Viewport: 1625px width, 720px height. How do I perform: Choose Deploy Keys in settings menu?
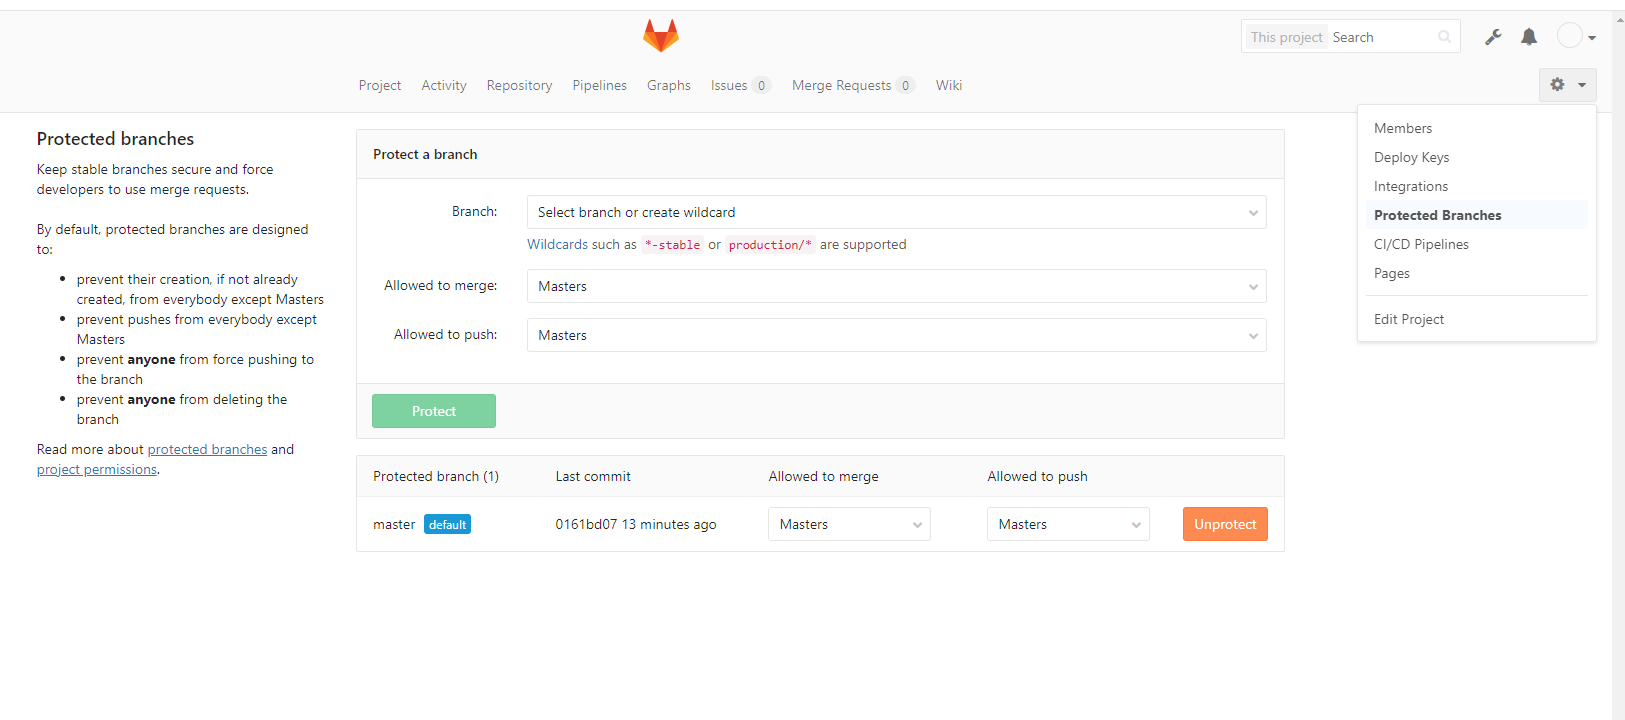(1476, 157)
